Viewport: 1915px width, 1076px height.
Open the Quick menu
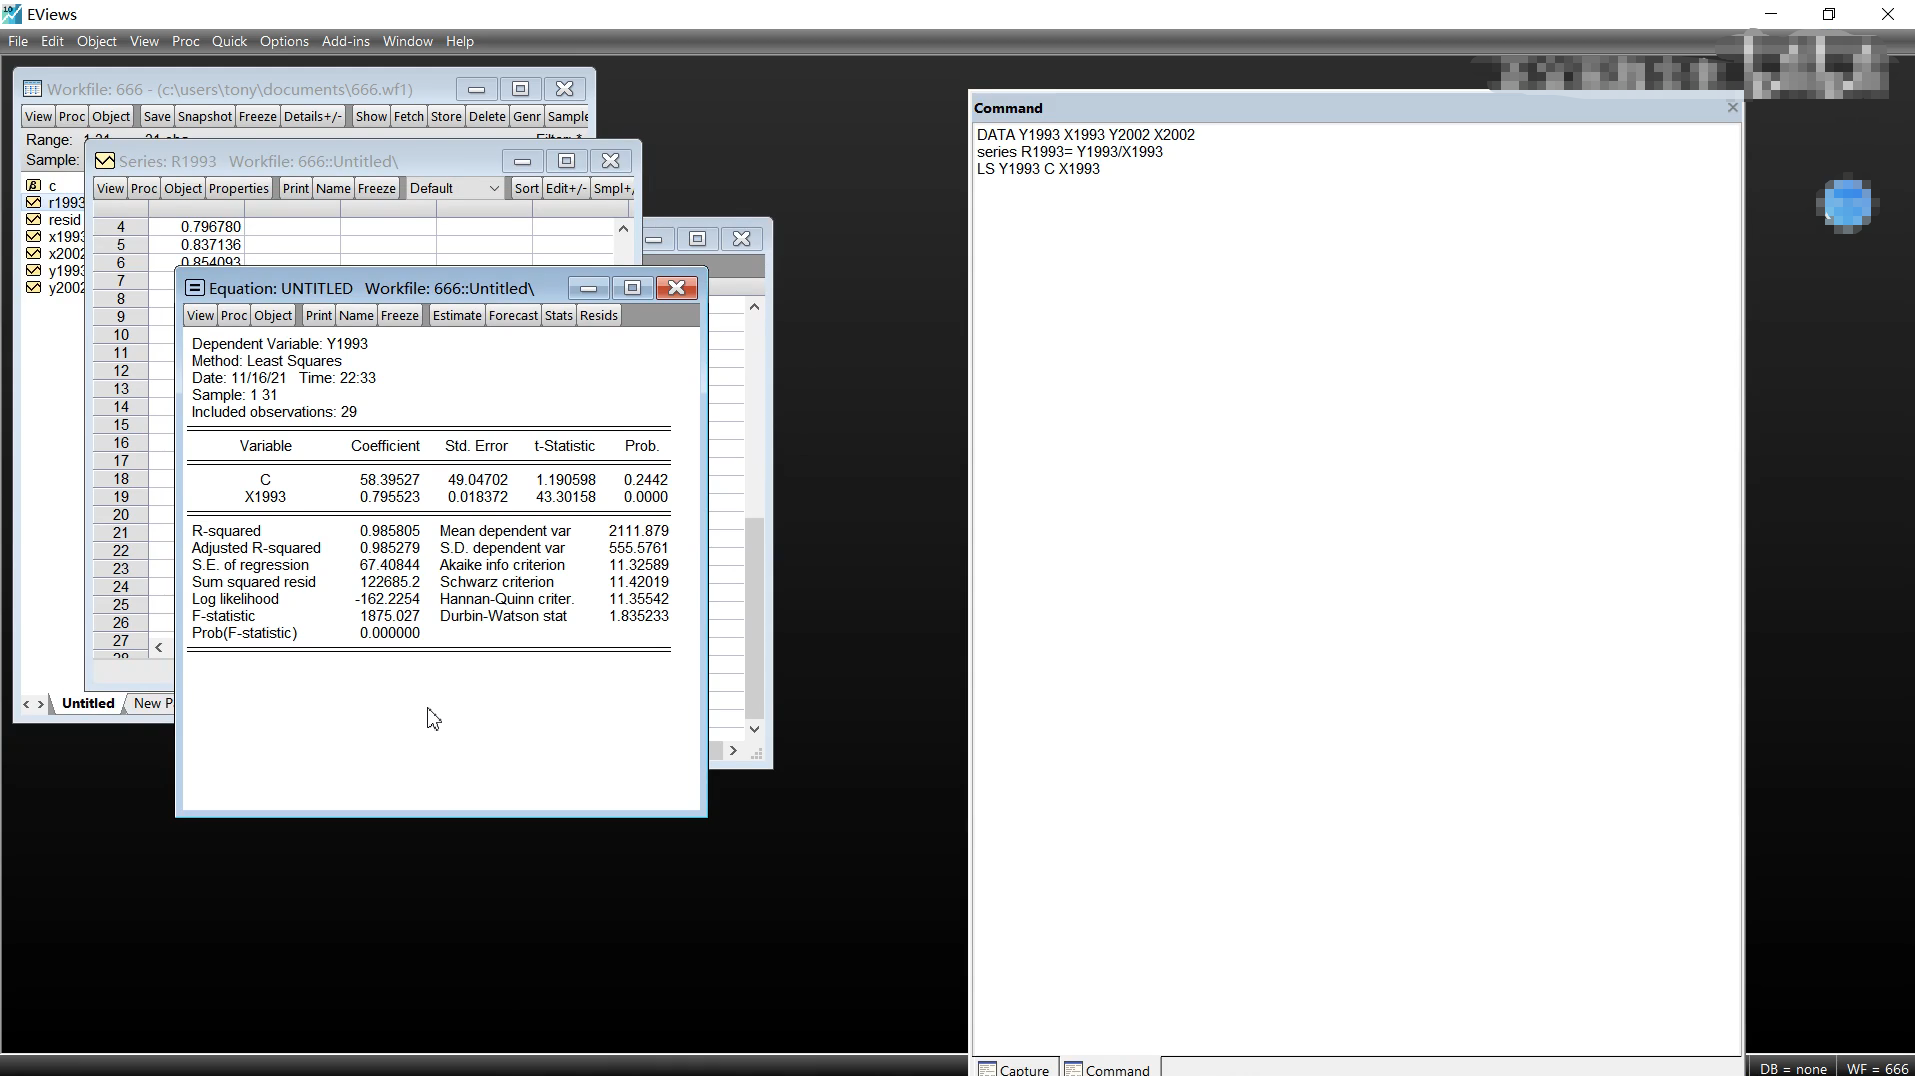229,41
